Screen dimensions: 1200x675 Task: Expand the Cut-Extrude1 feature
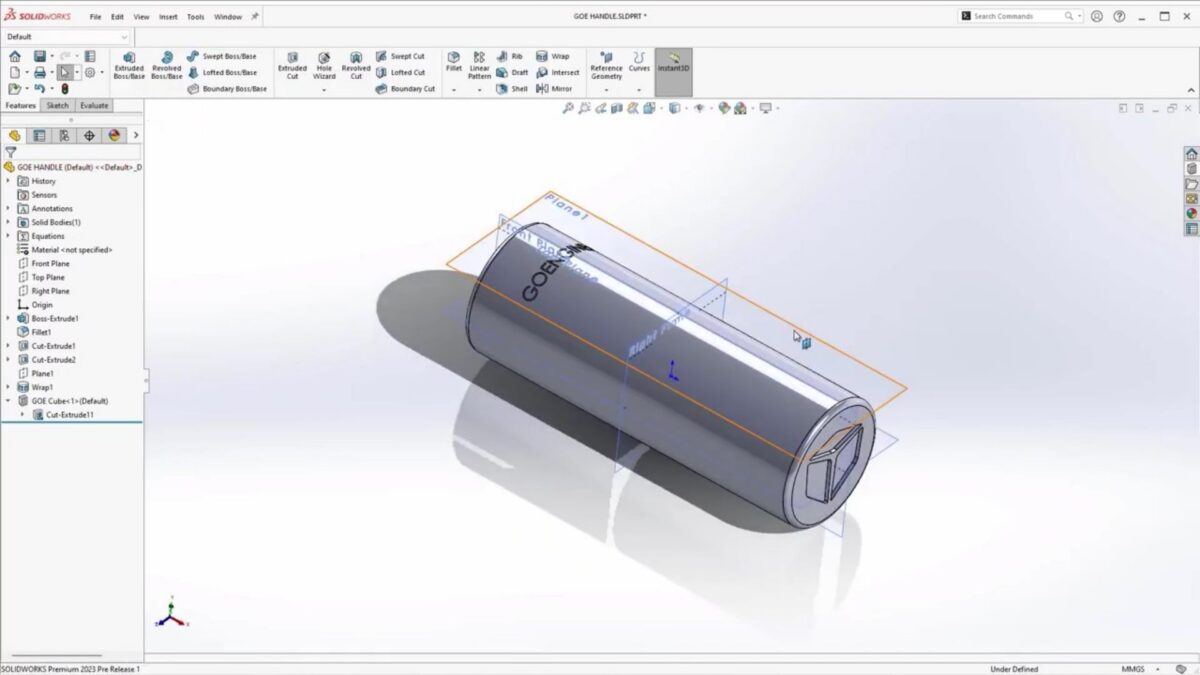8,346
